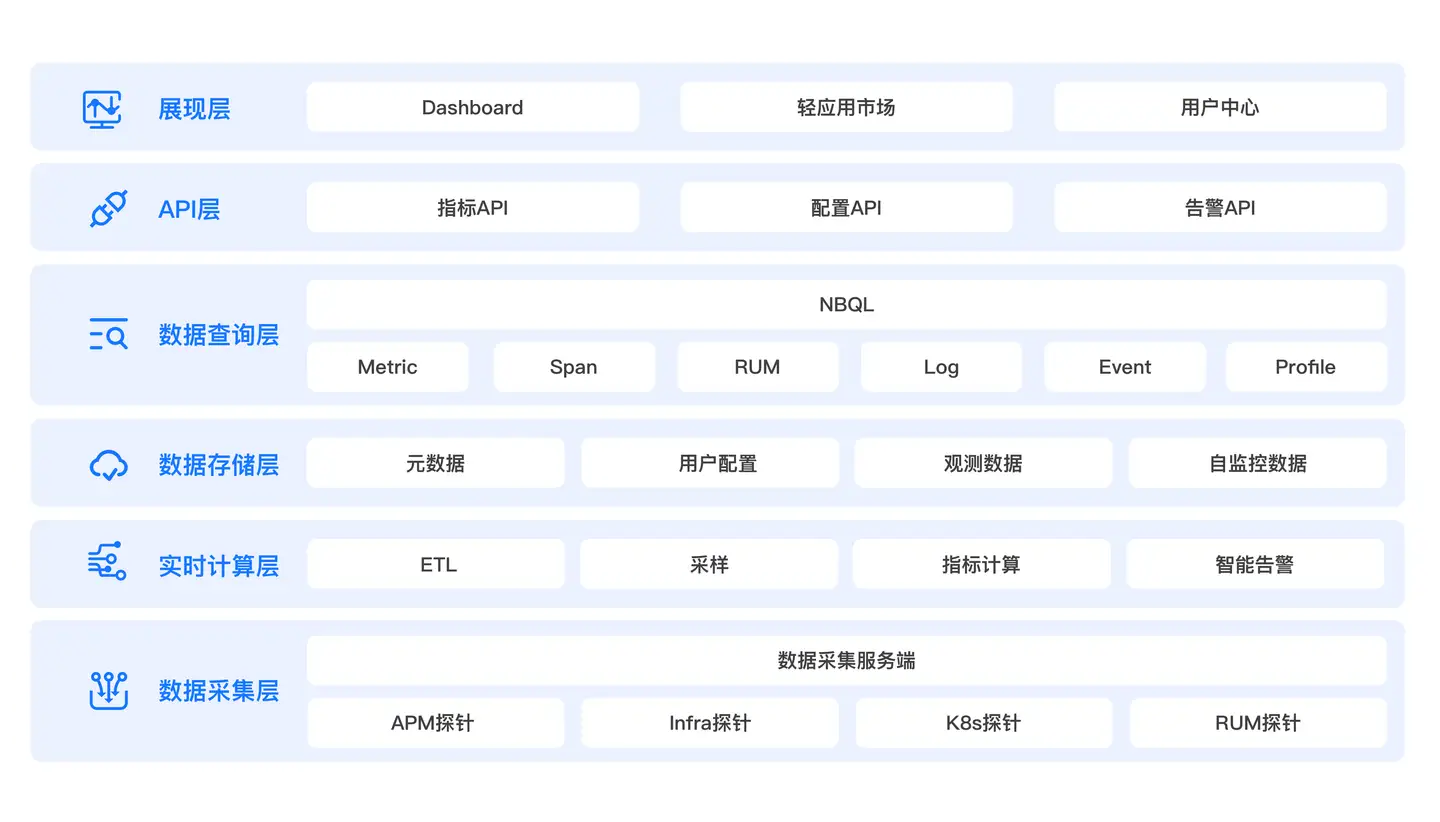Click the 展现层 monitor chart icon
Image resolution: width=1440 pixels, height=822 pixels.
click(x=102, y=108)
